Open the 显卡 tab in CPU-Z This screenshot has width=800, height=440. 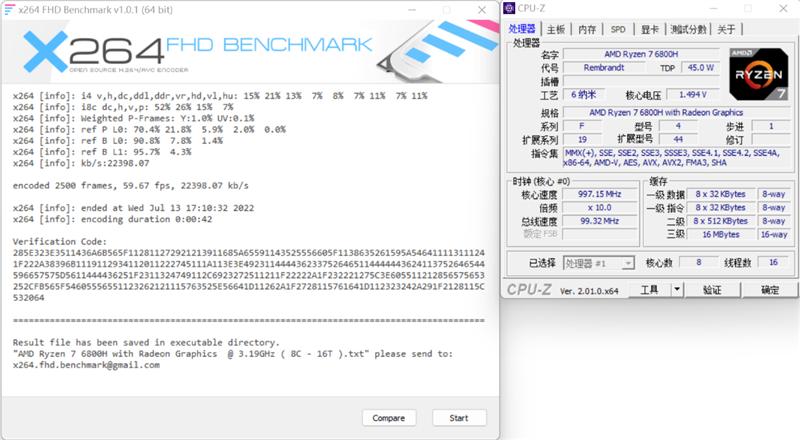[x=649, y=29]
